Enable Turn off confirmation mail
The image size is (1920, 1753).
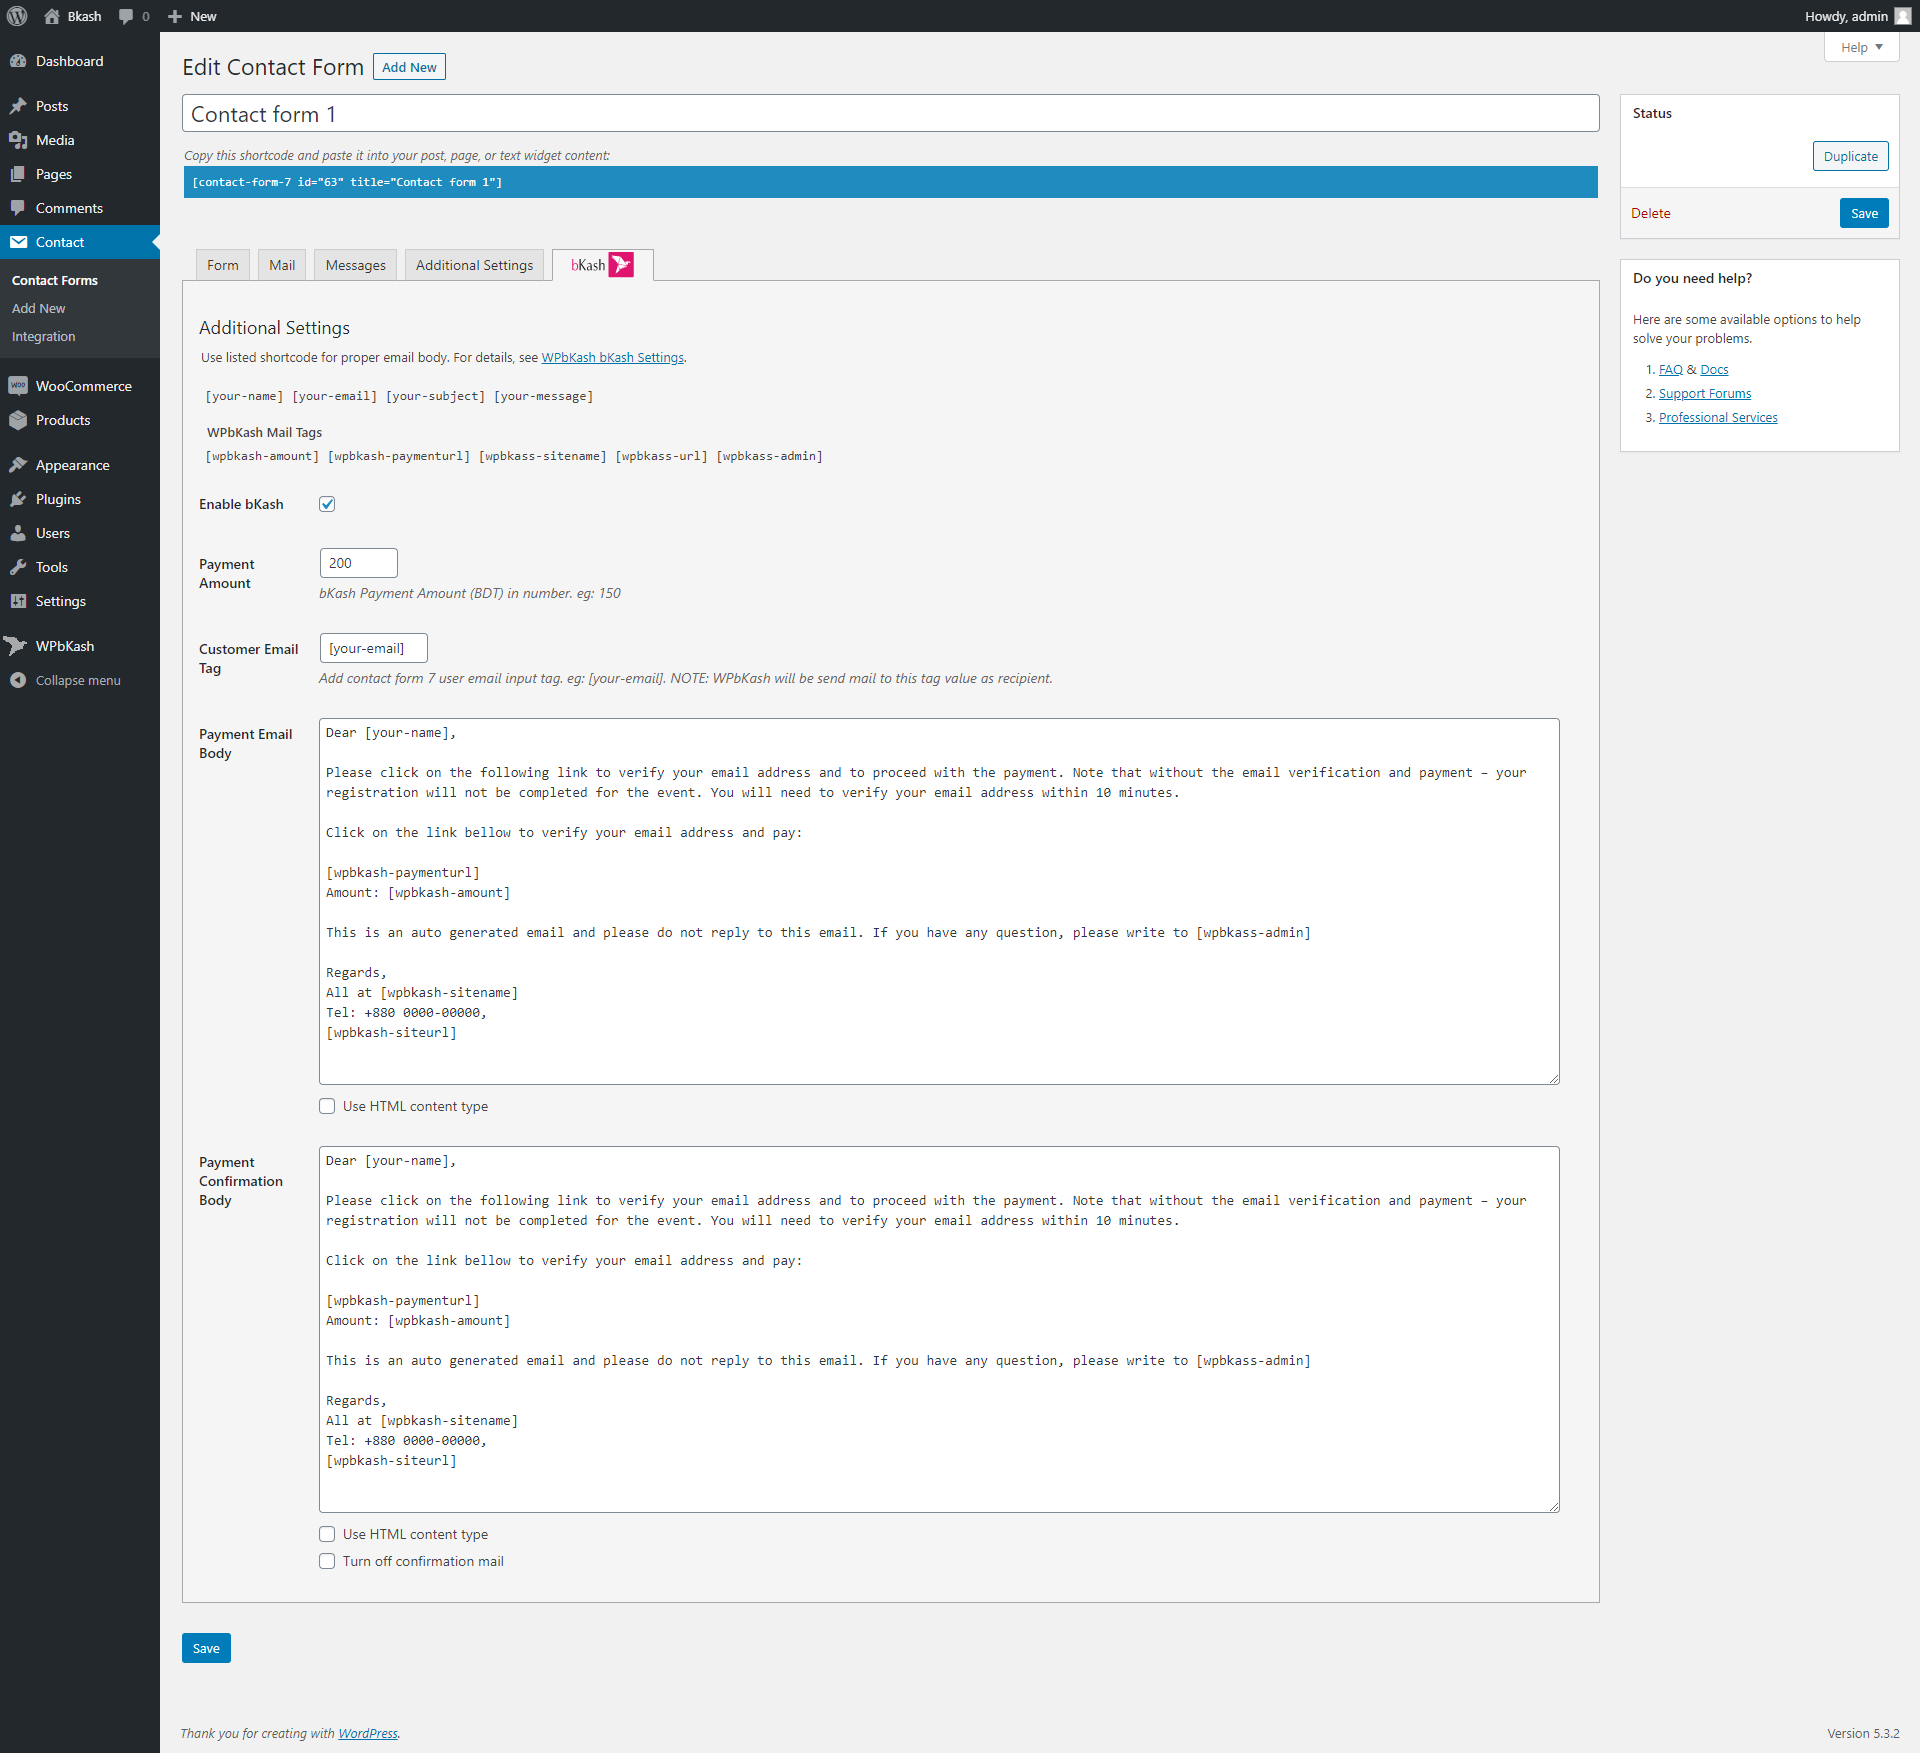pyautogui.click(x=327, y=1561)
